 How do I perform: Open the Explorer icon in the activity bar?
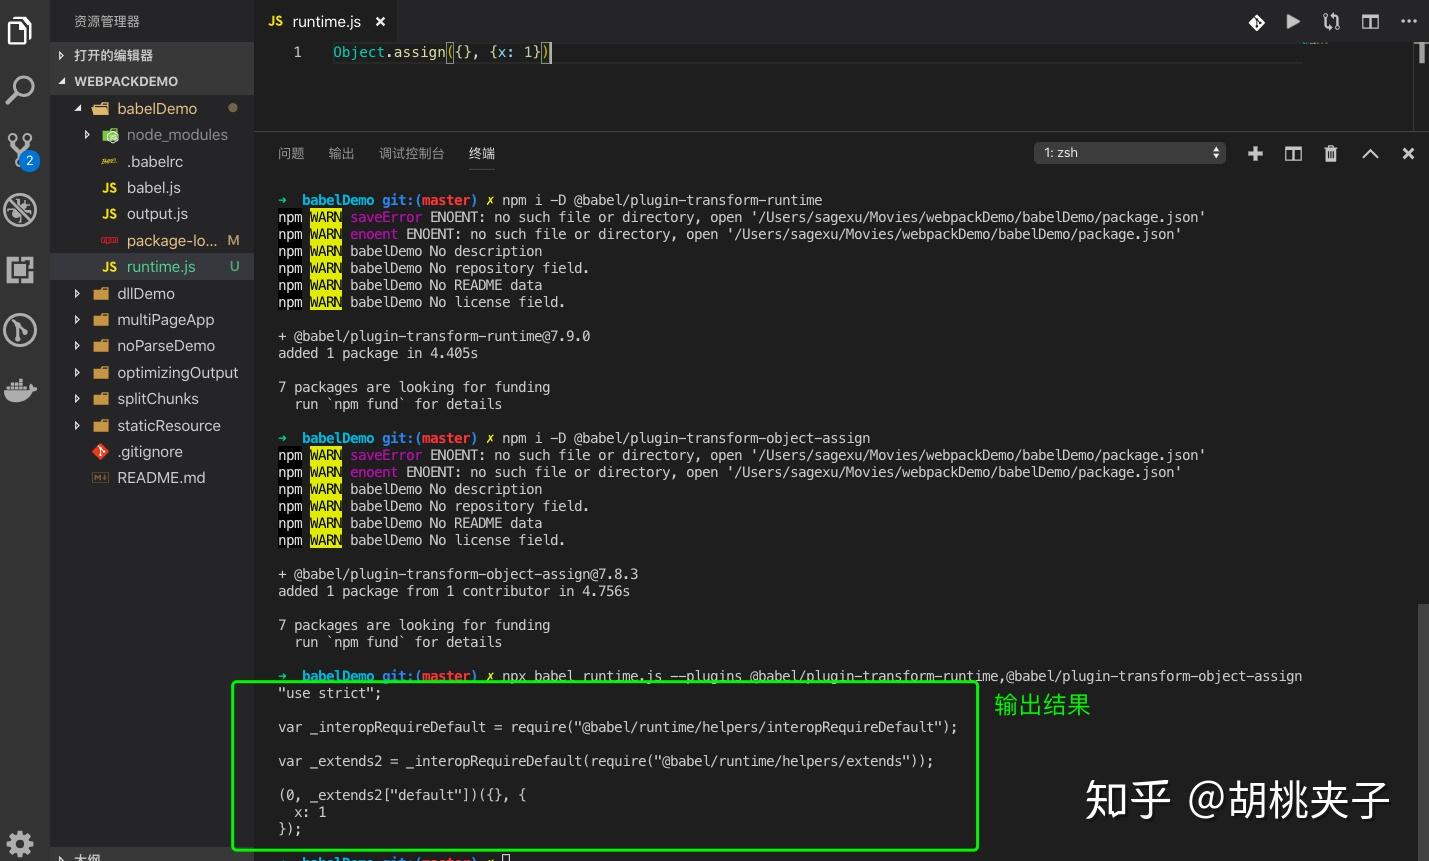click(20, 30)
